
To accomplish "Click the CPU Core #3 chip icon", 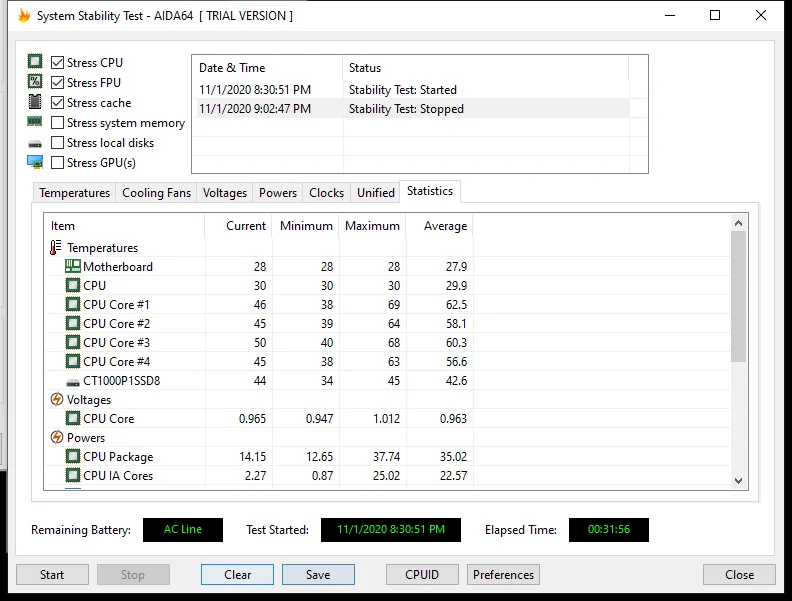I will pos(73,342).
